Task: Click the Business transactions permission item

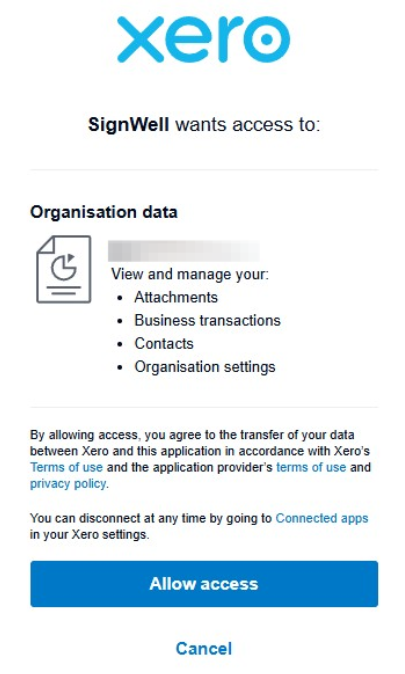Action: pos(207,321)
